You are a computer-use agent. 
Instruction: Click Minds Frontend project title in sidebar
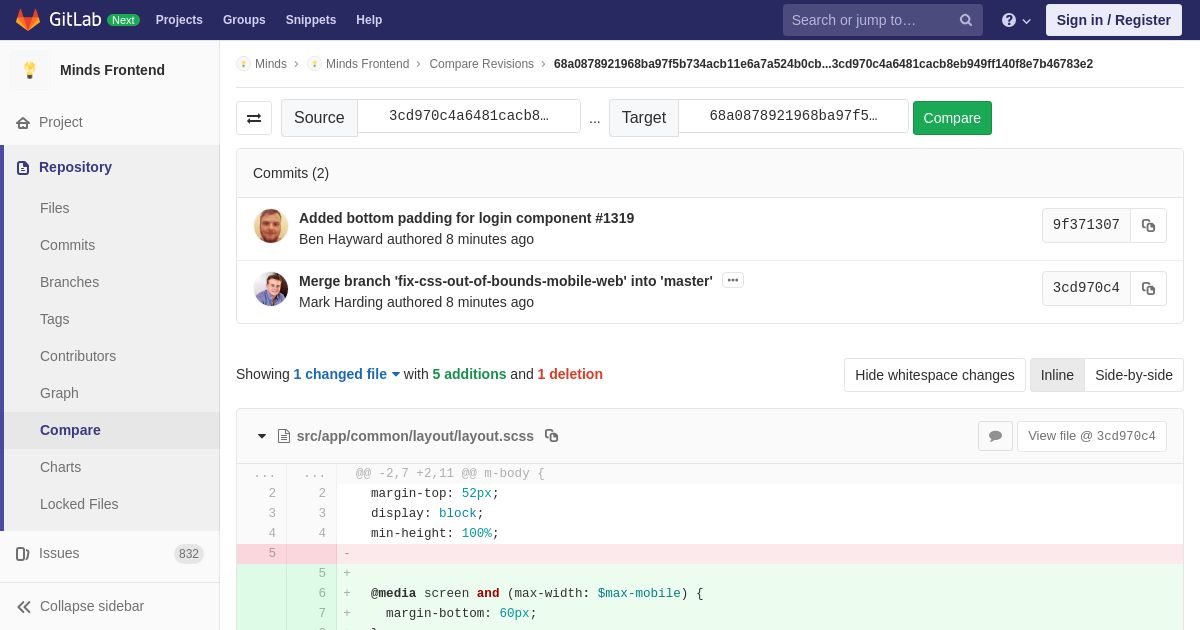pos(112,70)
